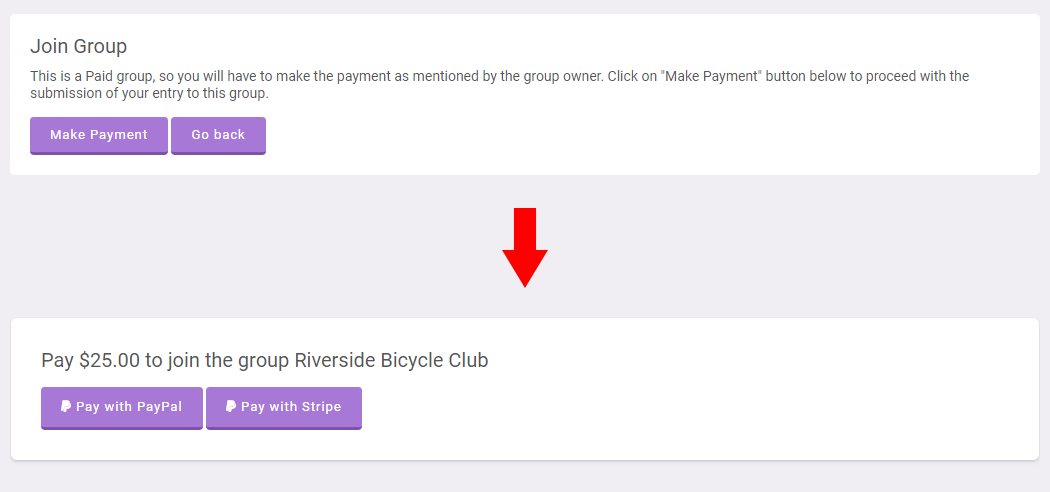
Task: Click the red downward arrow graphic
Action: [525, 248]
